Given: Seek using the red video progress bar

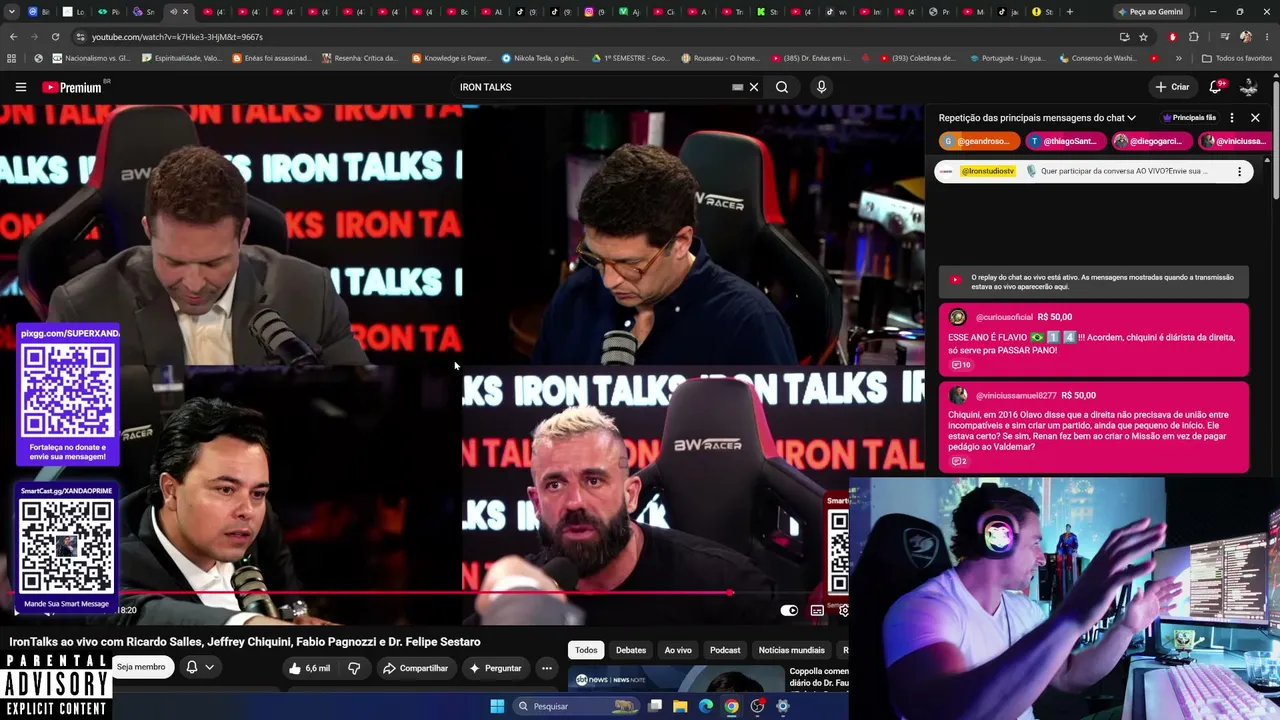Looking at the screenshot, I should (x=424, y=593).
